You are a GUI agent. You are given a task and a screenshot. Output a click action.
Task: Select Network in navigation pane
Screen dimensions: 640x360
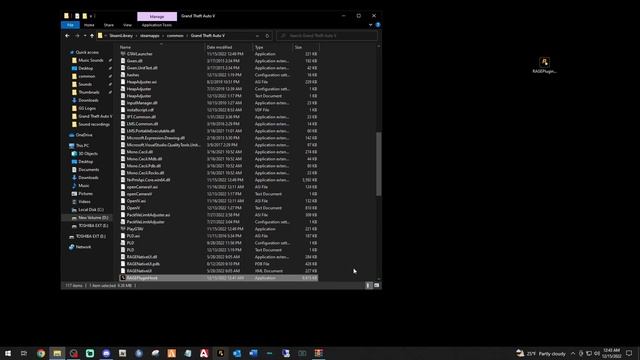[x=83, y=247]
